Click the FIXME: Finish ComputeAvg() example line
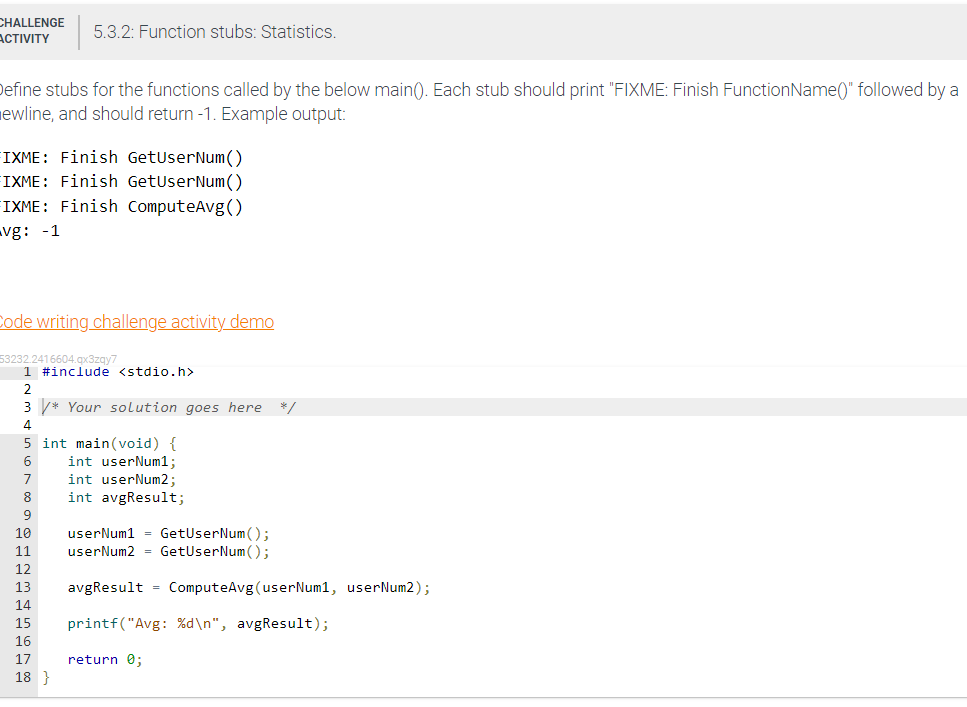Image resolution: width=967 pixels, height=707 pixels. tap(119, 206)
